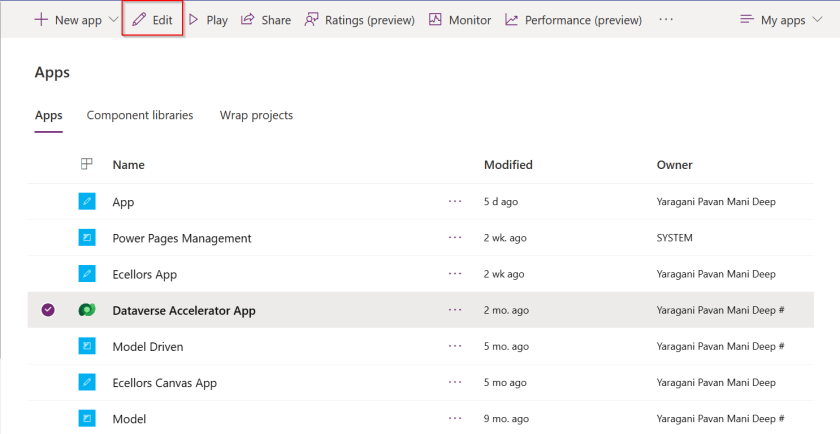Open Performance (preview) in command bar
This screenshot has width=840, height=434.
[573, 20]
